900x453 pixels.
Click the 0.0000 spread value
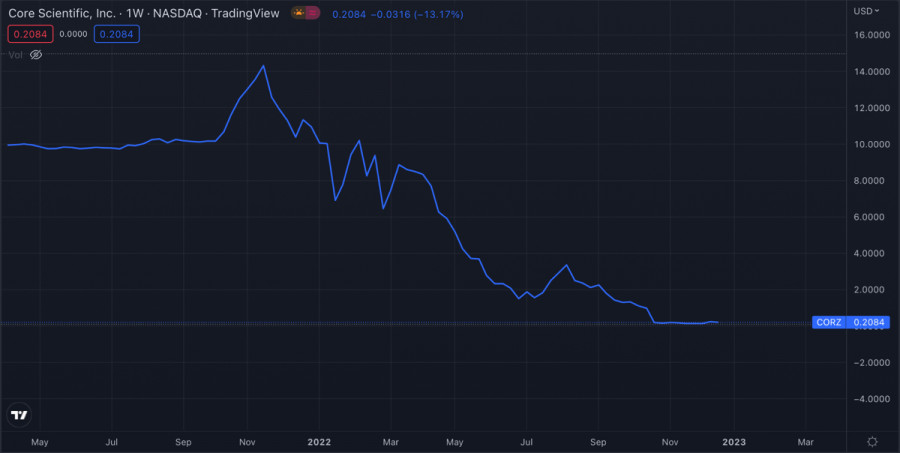(73, 34)
